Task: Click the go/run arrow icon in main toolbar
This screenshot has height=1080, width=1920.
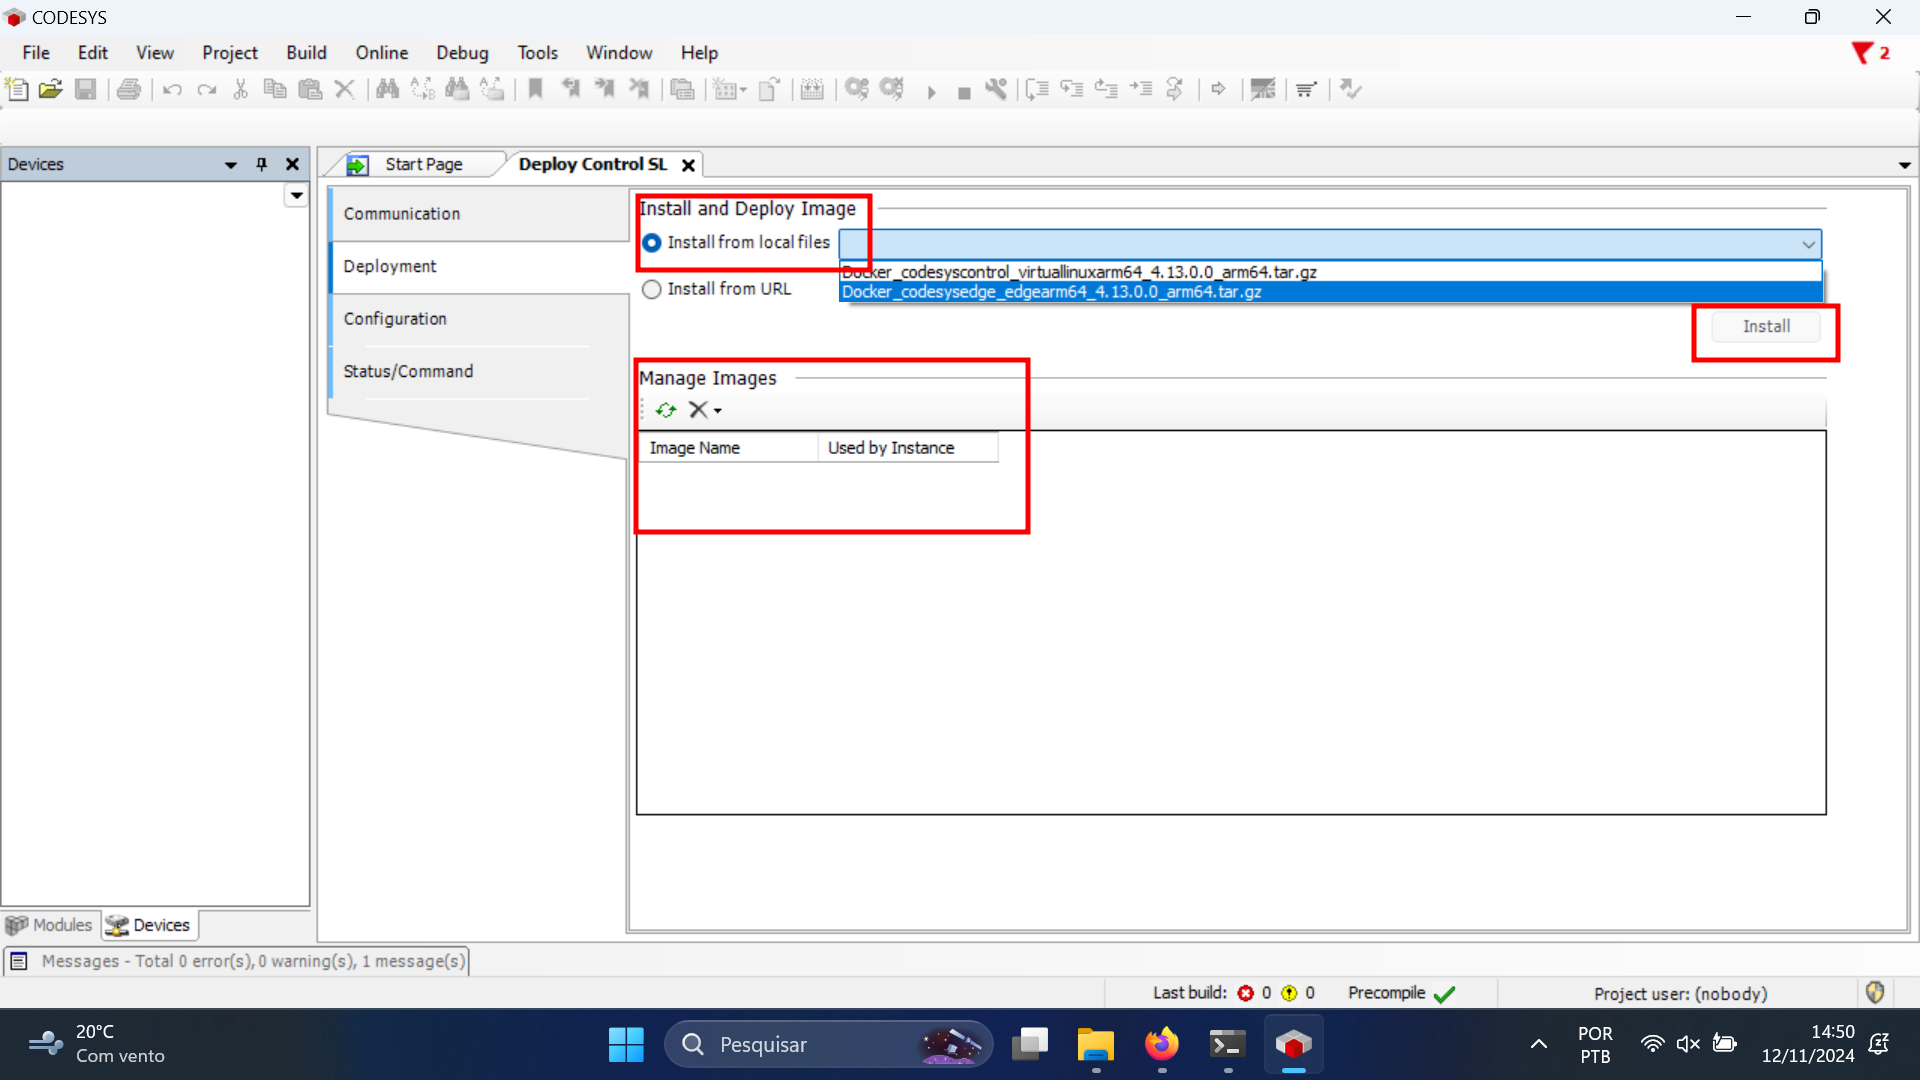Action: (930, 90)
